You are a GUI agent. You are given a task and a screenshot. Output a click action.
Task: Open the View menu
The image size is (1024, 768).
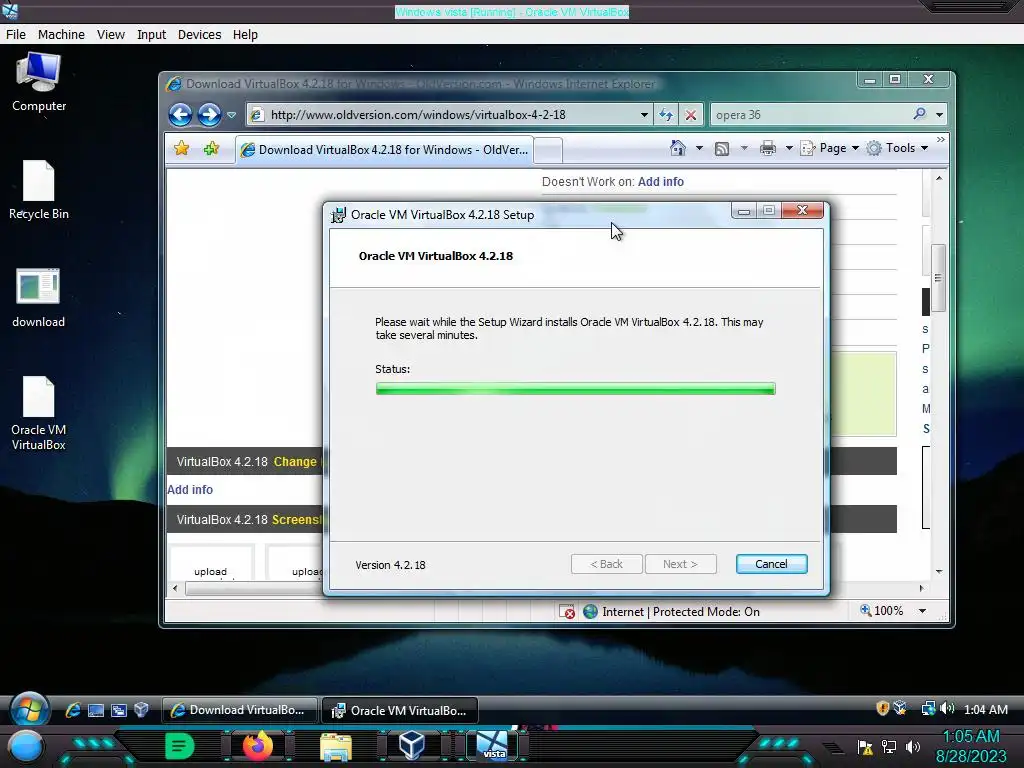(111, 35)
